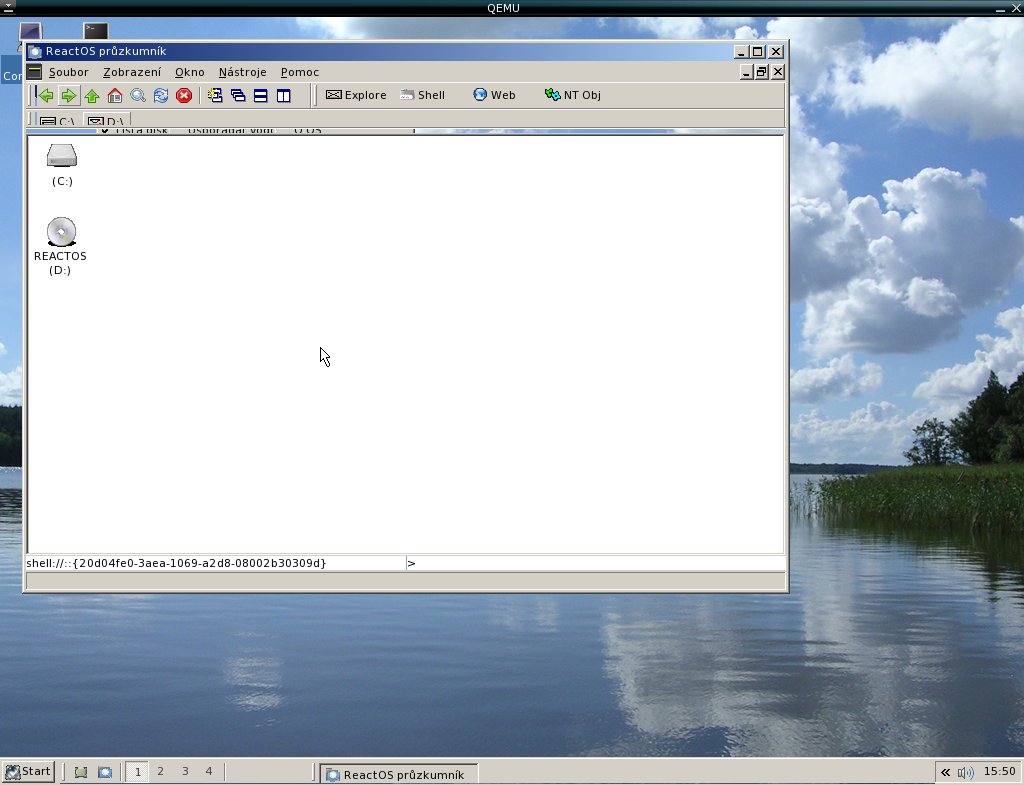Click the NT Obj toolbar button
Image resolution: width=1024 pixels, height=785 pixels.
573,95
